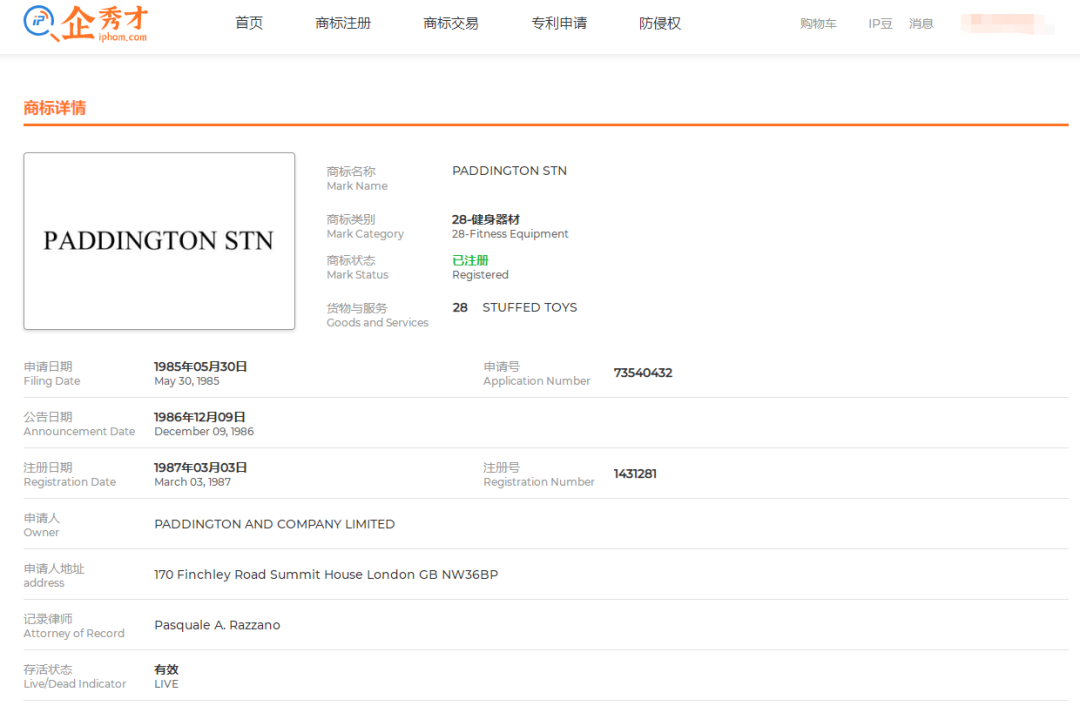Click the 有效 live status value
Viewport: 1080px width, 726px height.
pos(166,670)
